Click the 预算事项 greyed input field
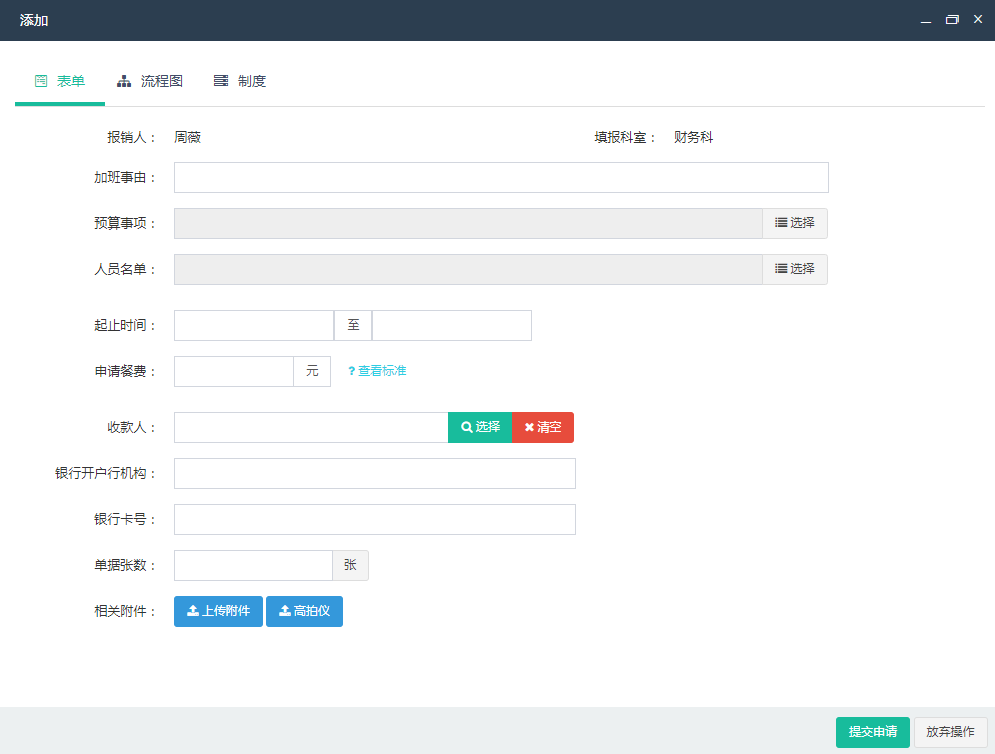995x754 pixels. click(x=468, y=223)
